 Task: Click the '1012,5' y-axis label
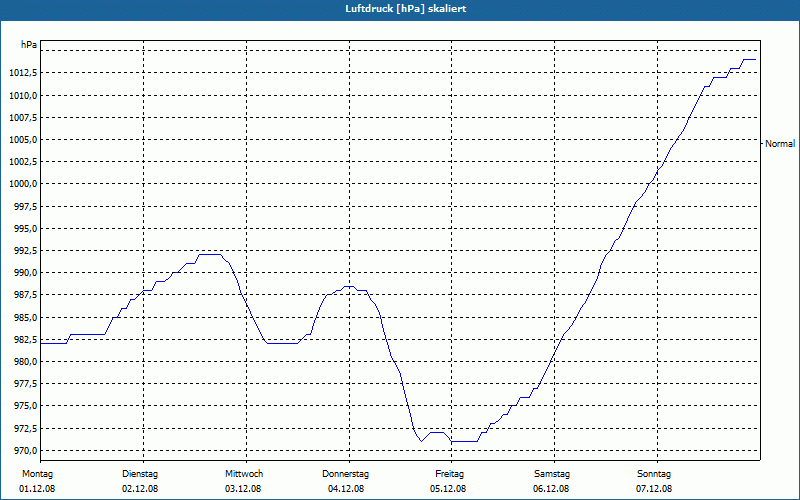[23, 73]
